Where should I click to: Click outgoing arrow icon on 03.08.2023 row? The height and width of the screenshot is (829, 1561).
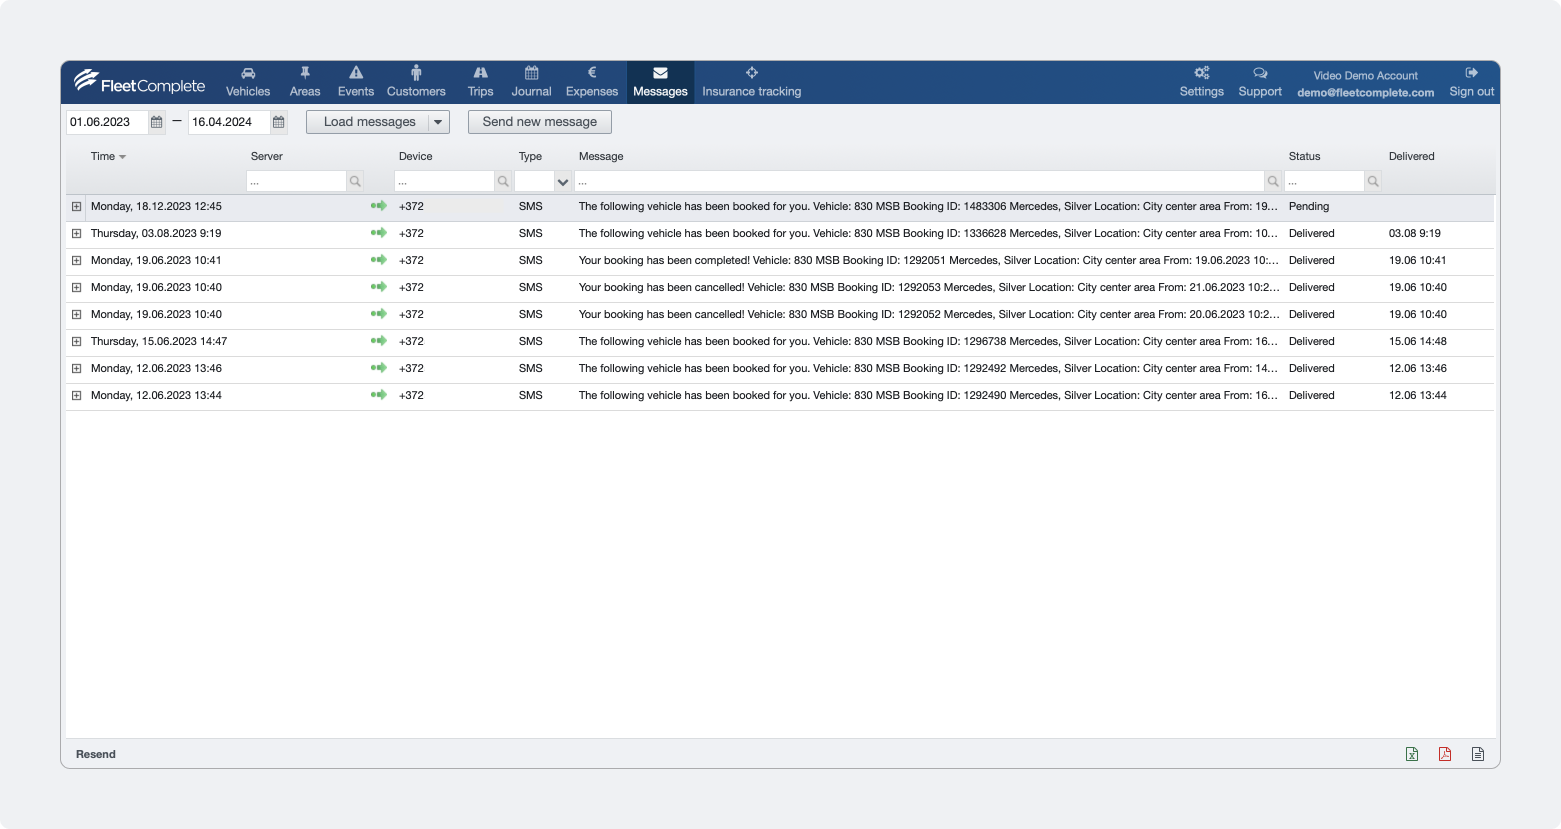[x=379, y=233]
